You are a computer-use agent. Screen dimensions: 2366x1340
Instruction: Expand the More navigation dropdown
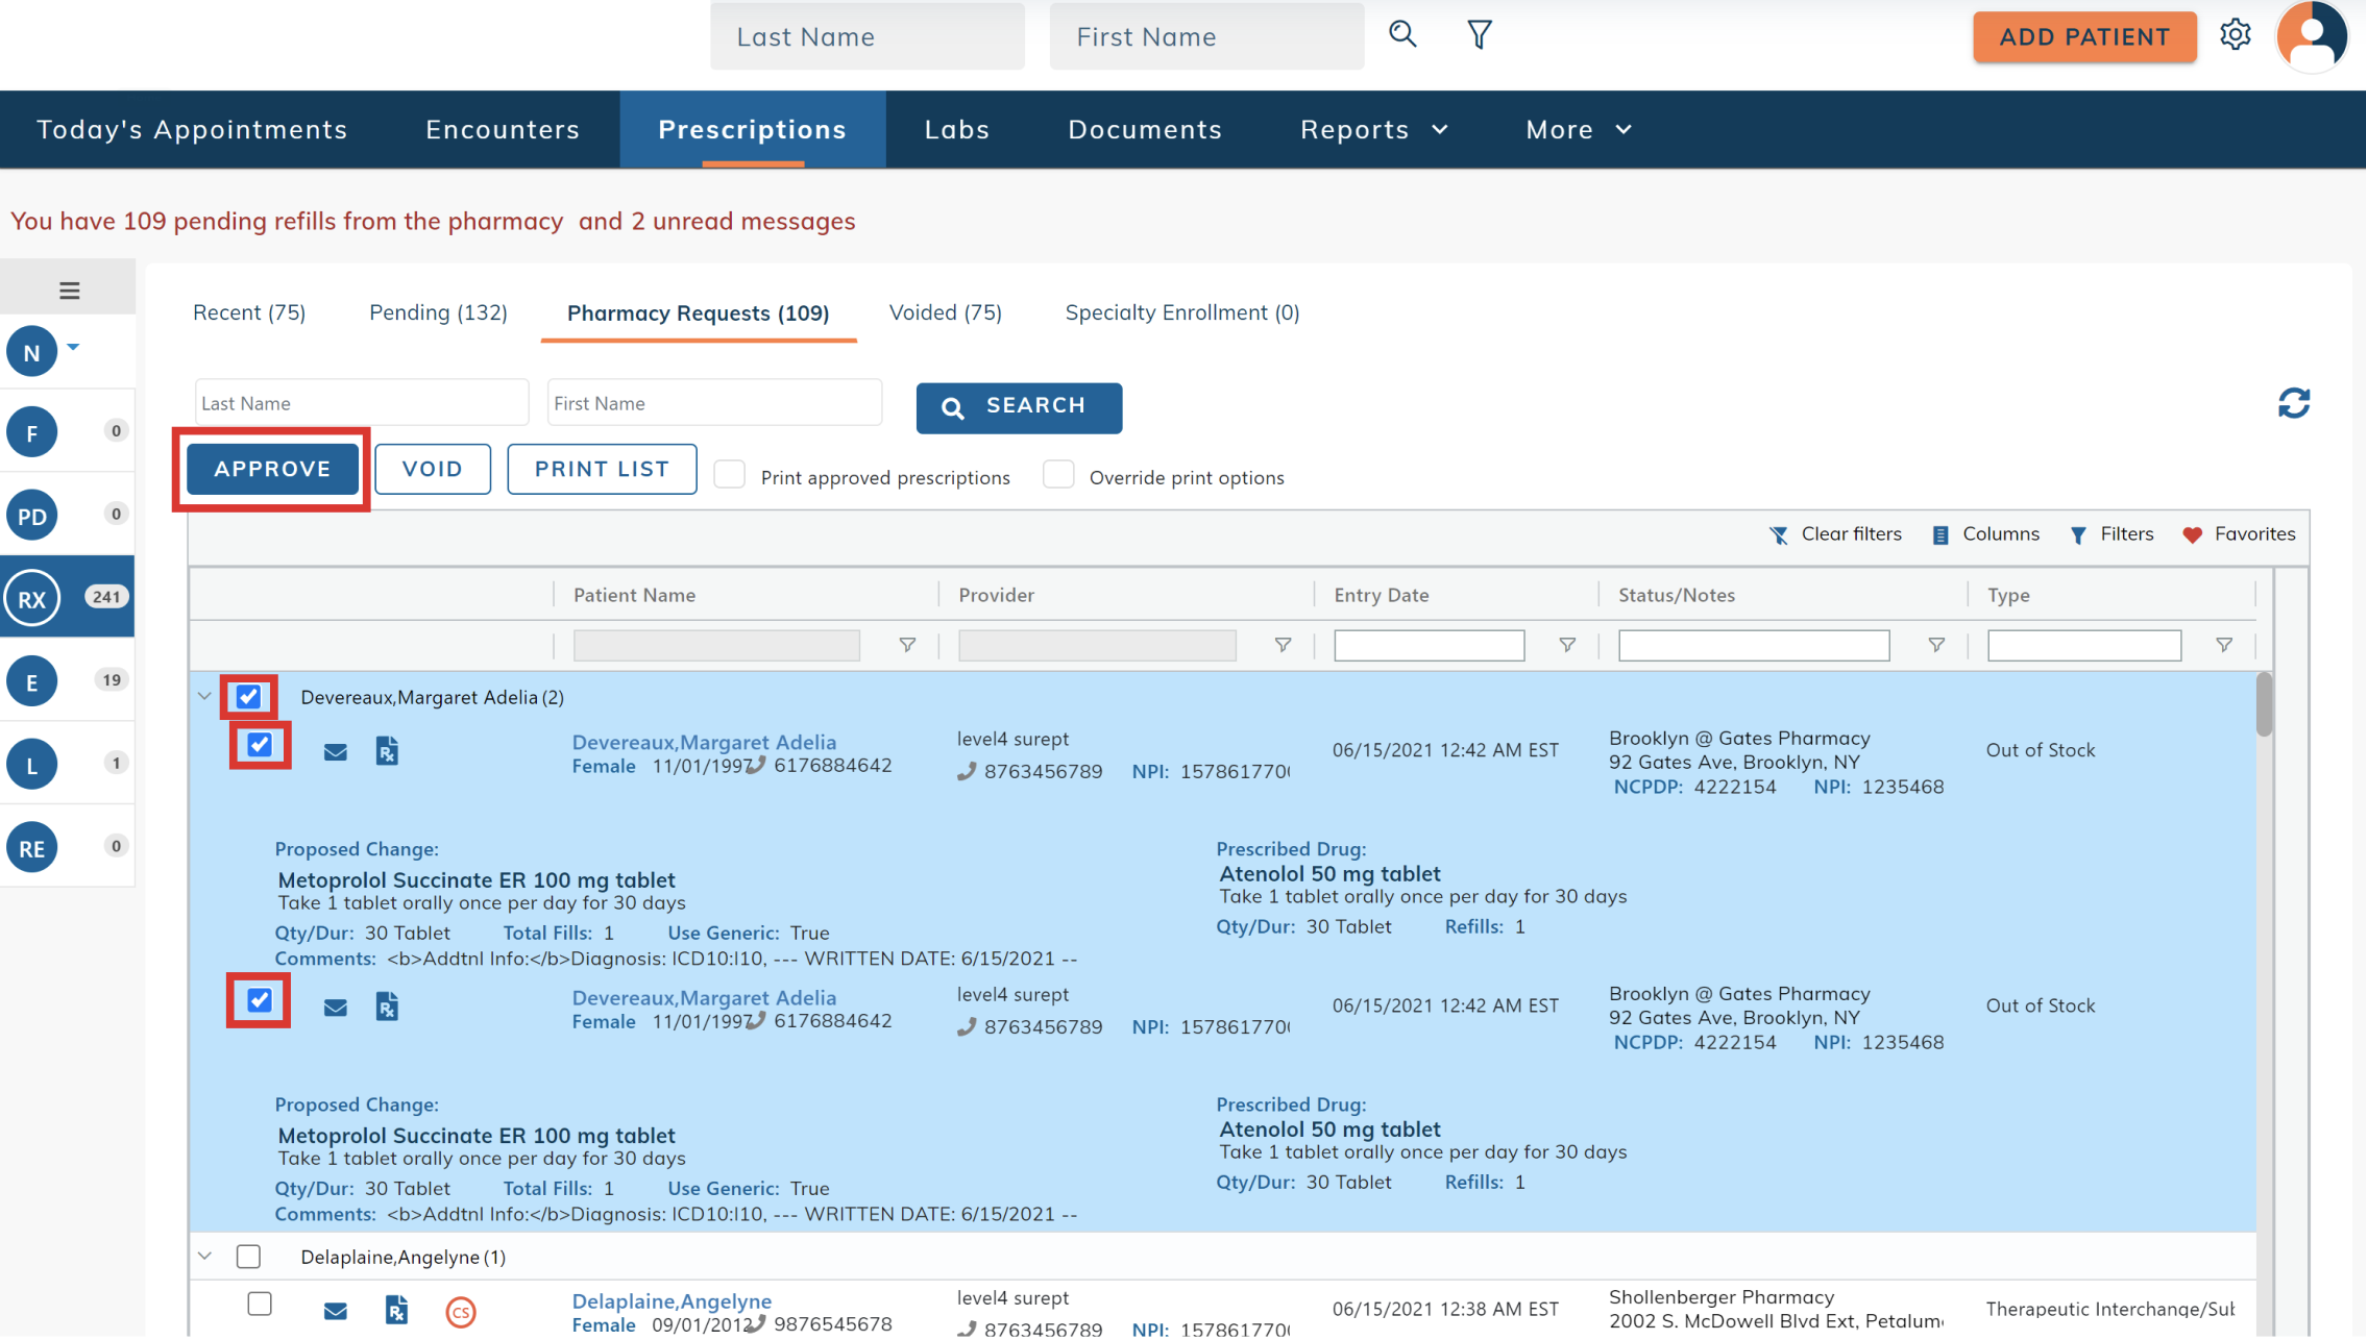[1578, 129]
